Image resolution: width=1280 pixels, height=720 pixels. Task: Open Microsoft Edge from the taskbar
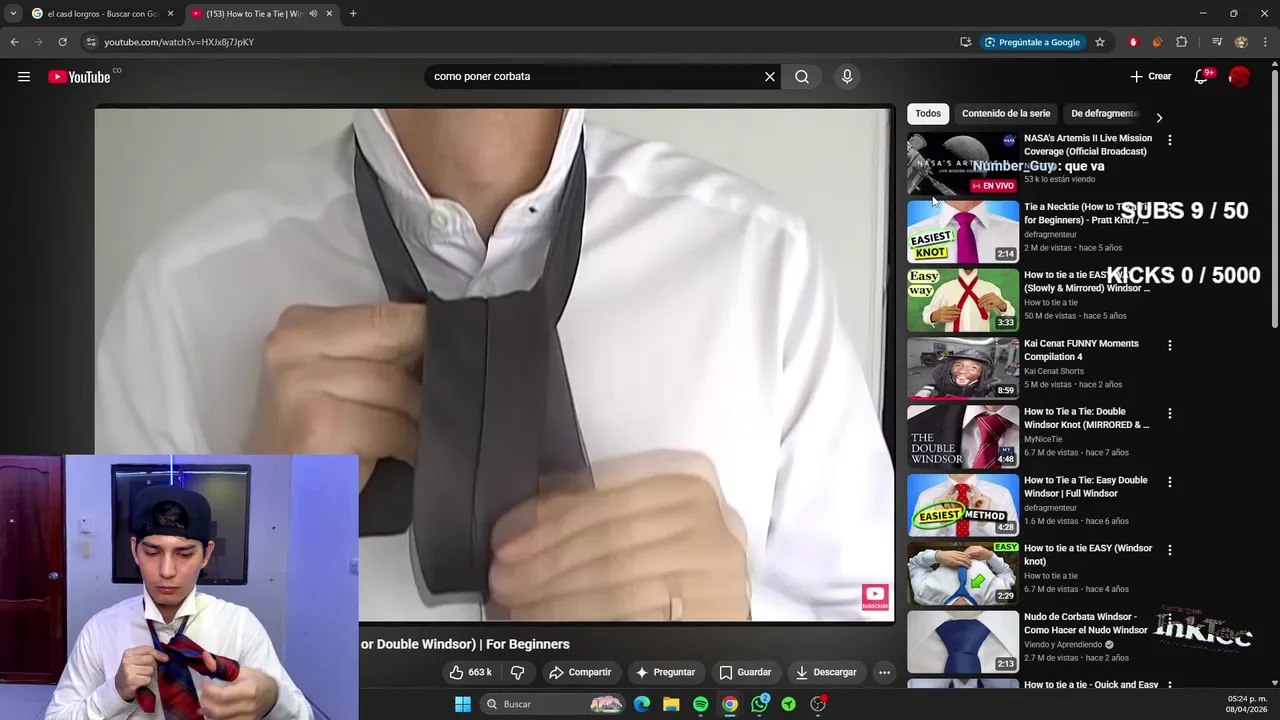[x=642, y=704]
